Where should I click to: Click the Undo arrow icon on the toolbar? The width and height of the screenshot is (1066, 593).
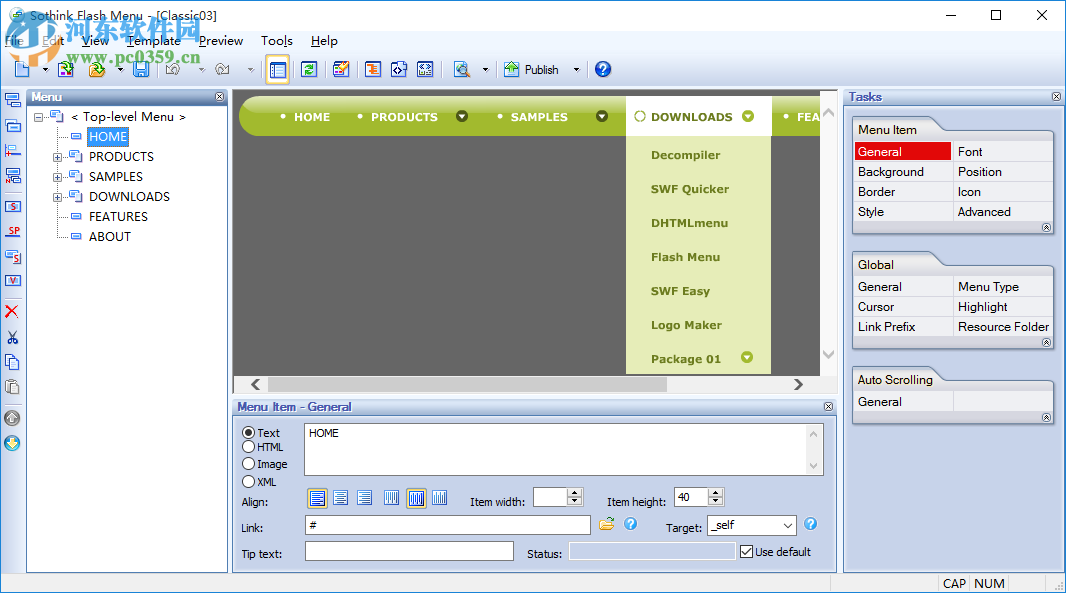pos(173,69)
